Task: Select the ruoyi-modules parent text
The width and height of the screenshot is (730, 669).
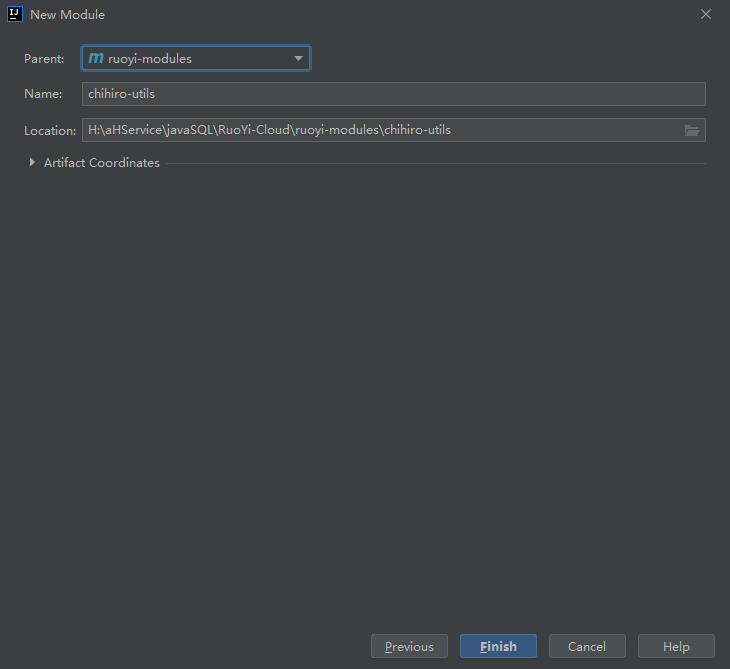Action: pos(150,59)
